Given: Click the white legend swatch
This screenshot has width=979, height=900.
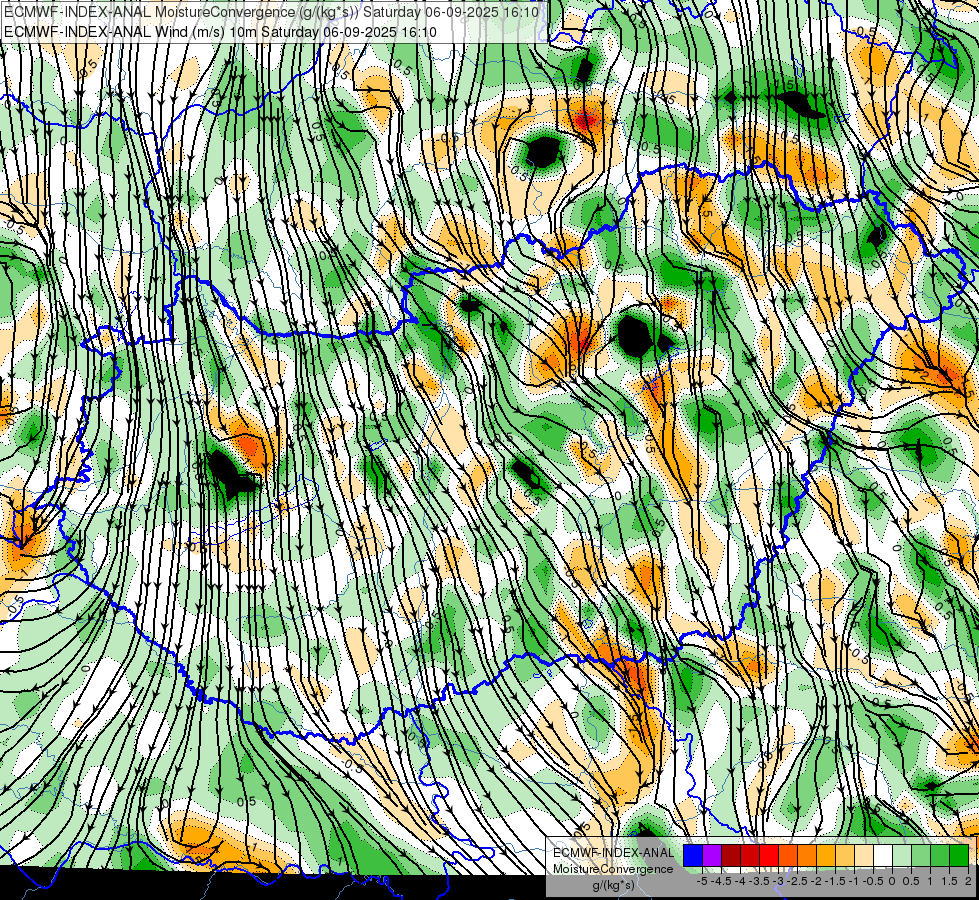Looking at the screenshot, I should 883,855.
